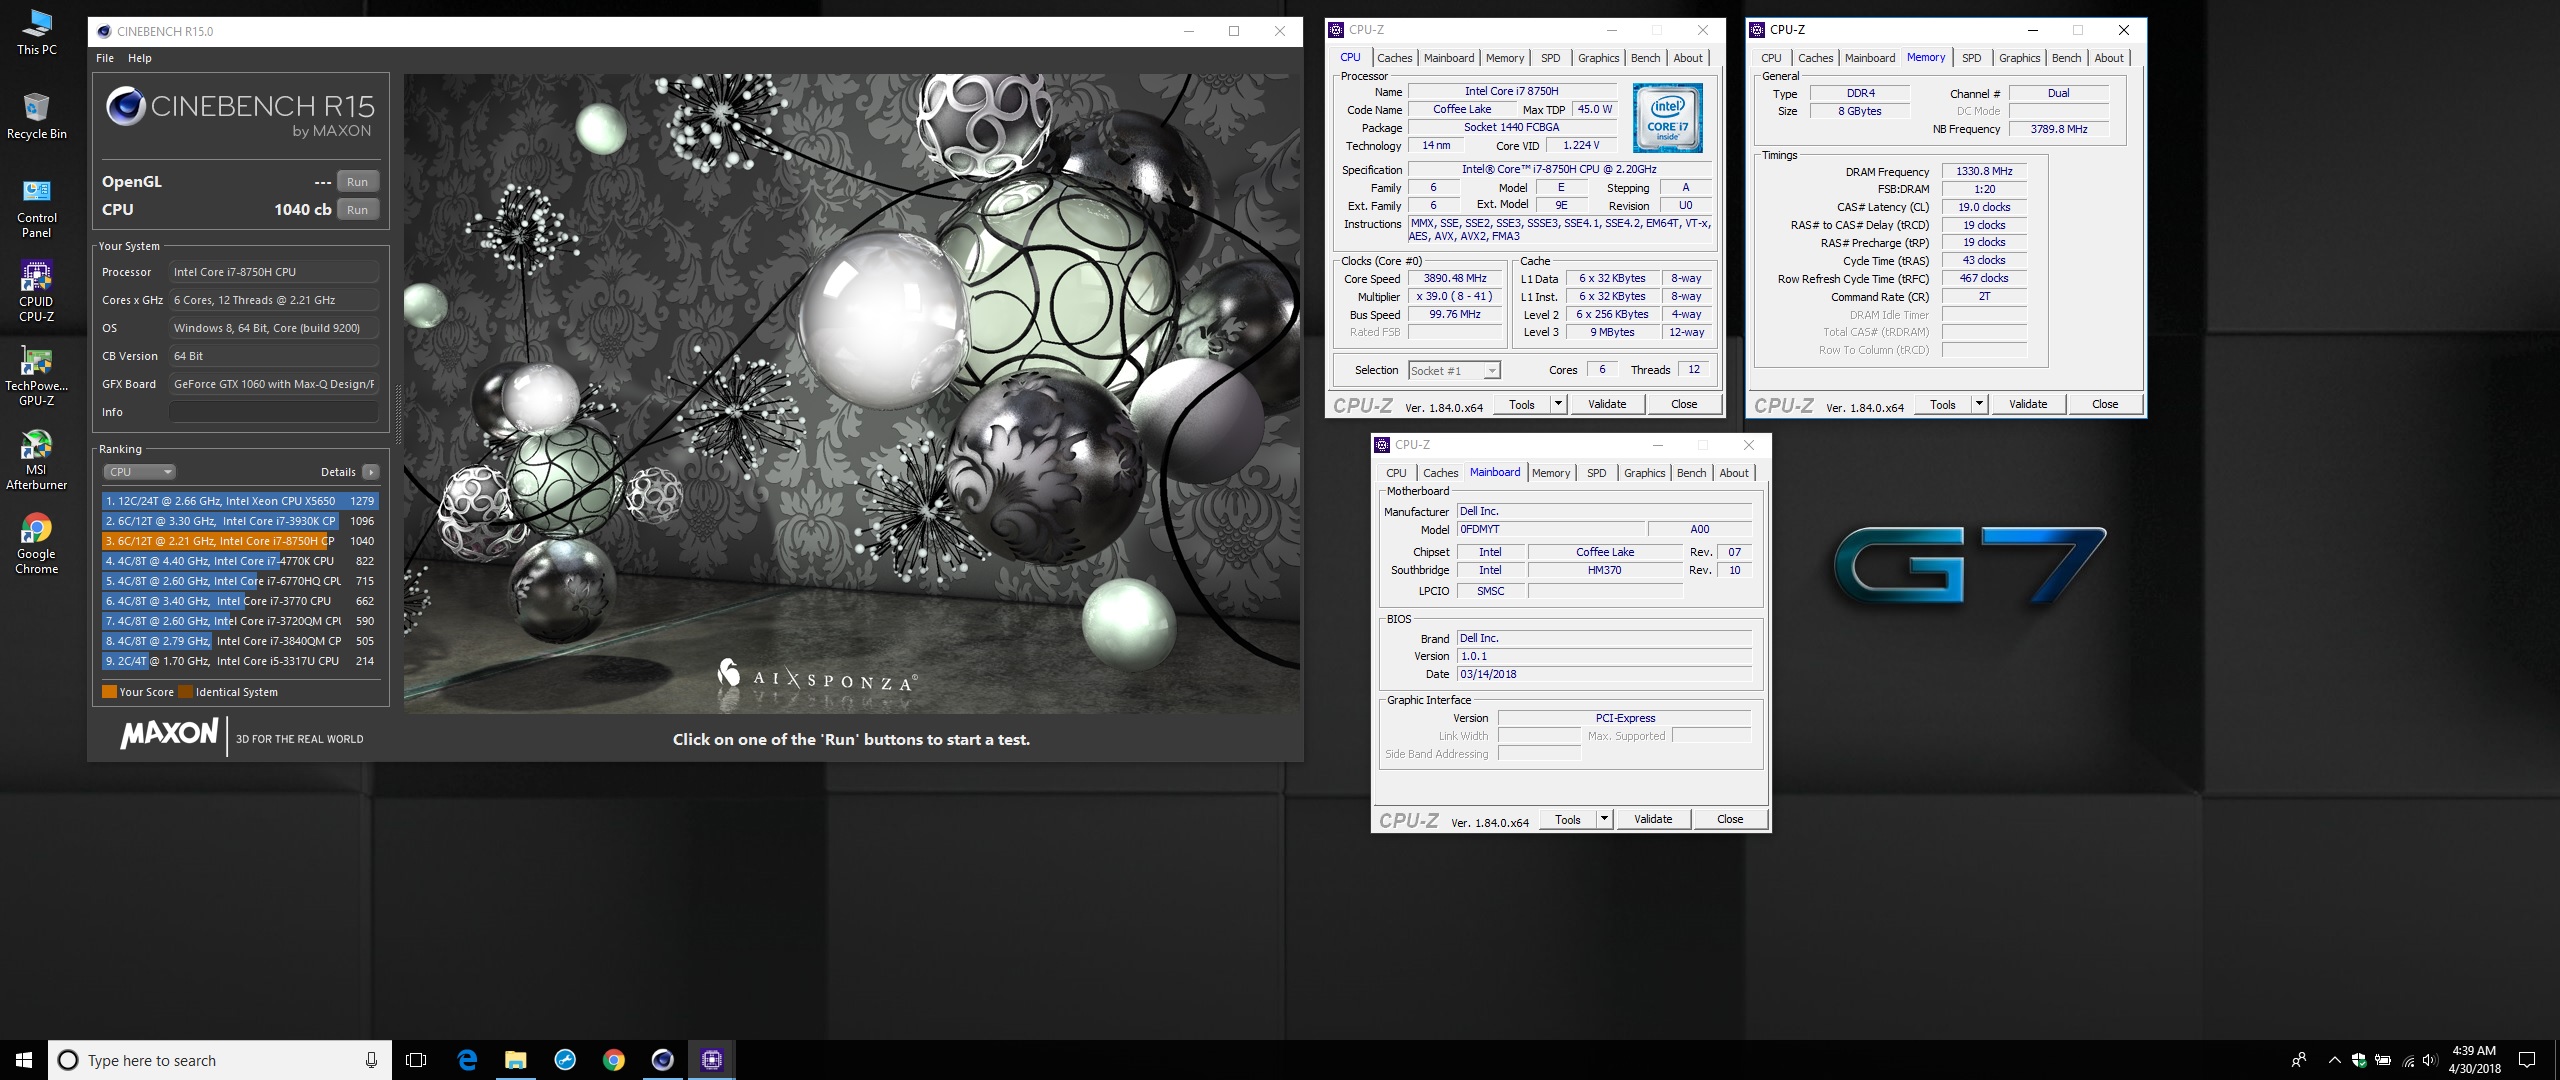
Task: Expand Tools dropdown arrow in Memory window
Action: [1979, 404]
